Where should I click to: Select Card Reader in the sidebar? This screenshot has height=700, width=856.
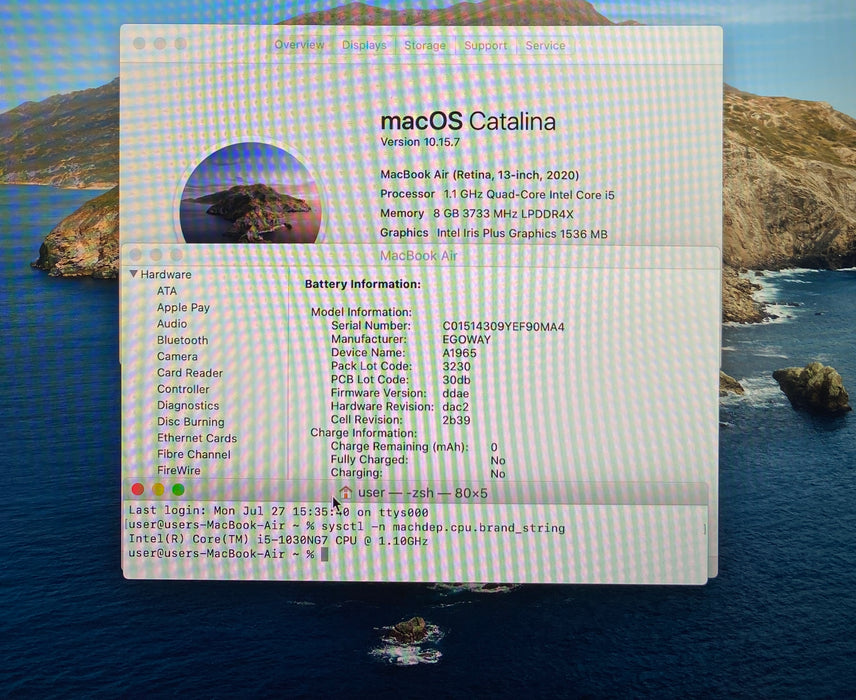pos(190,373)
